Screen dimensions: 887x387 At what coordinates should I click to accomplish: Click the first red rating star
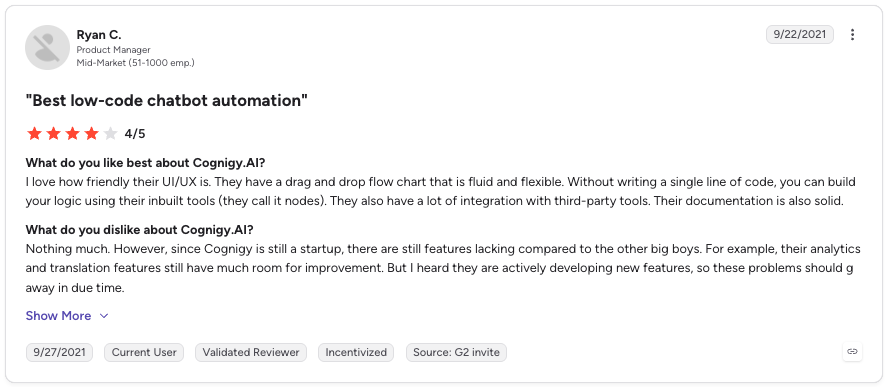35,134
